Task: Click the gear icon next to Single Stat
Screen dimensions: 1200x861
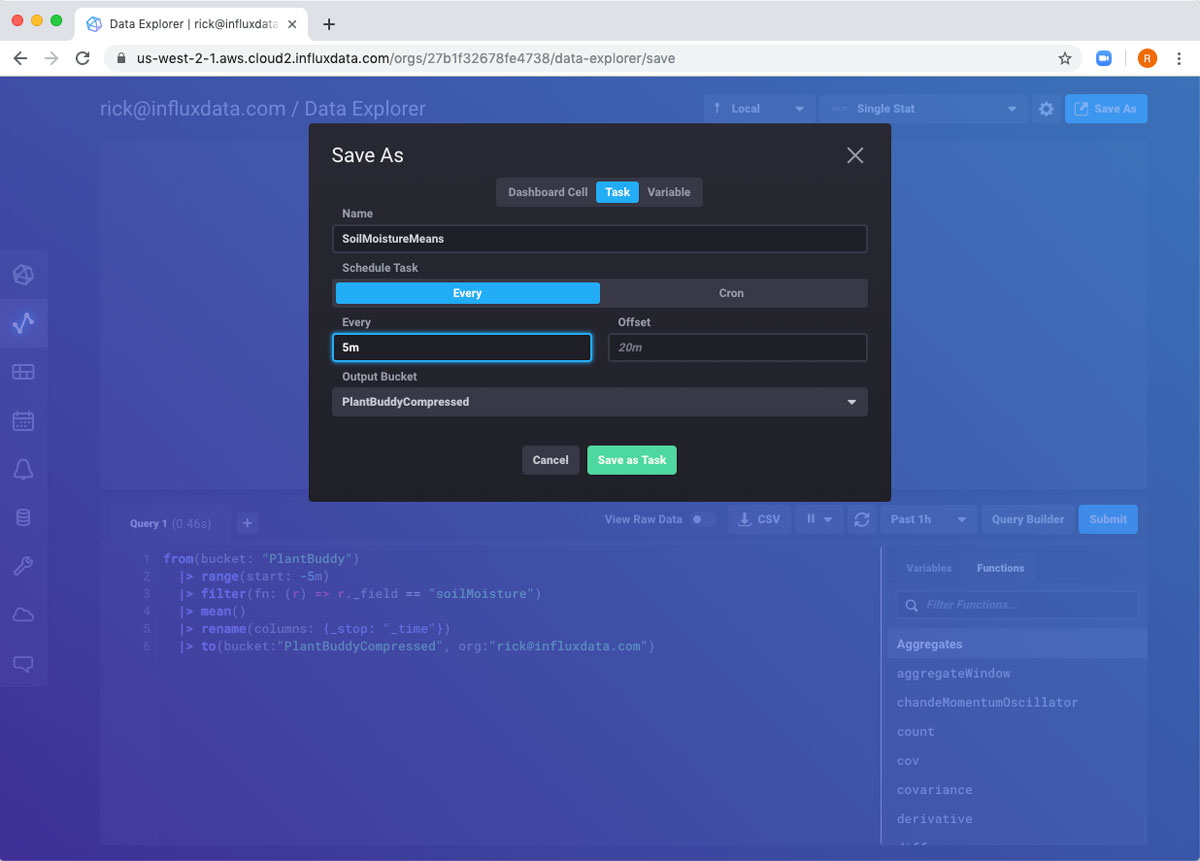Action: [x=1046, y=109]
